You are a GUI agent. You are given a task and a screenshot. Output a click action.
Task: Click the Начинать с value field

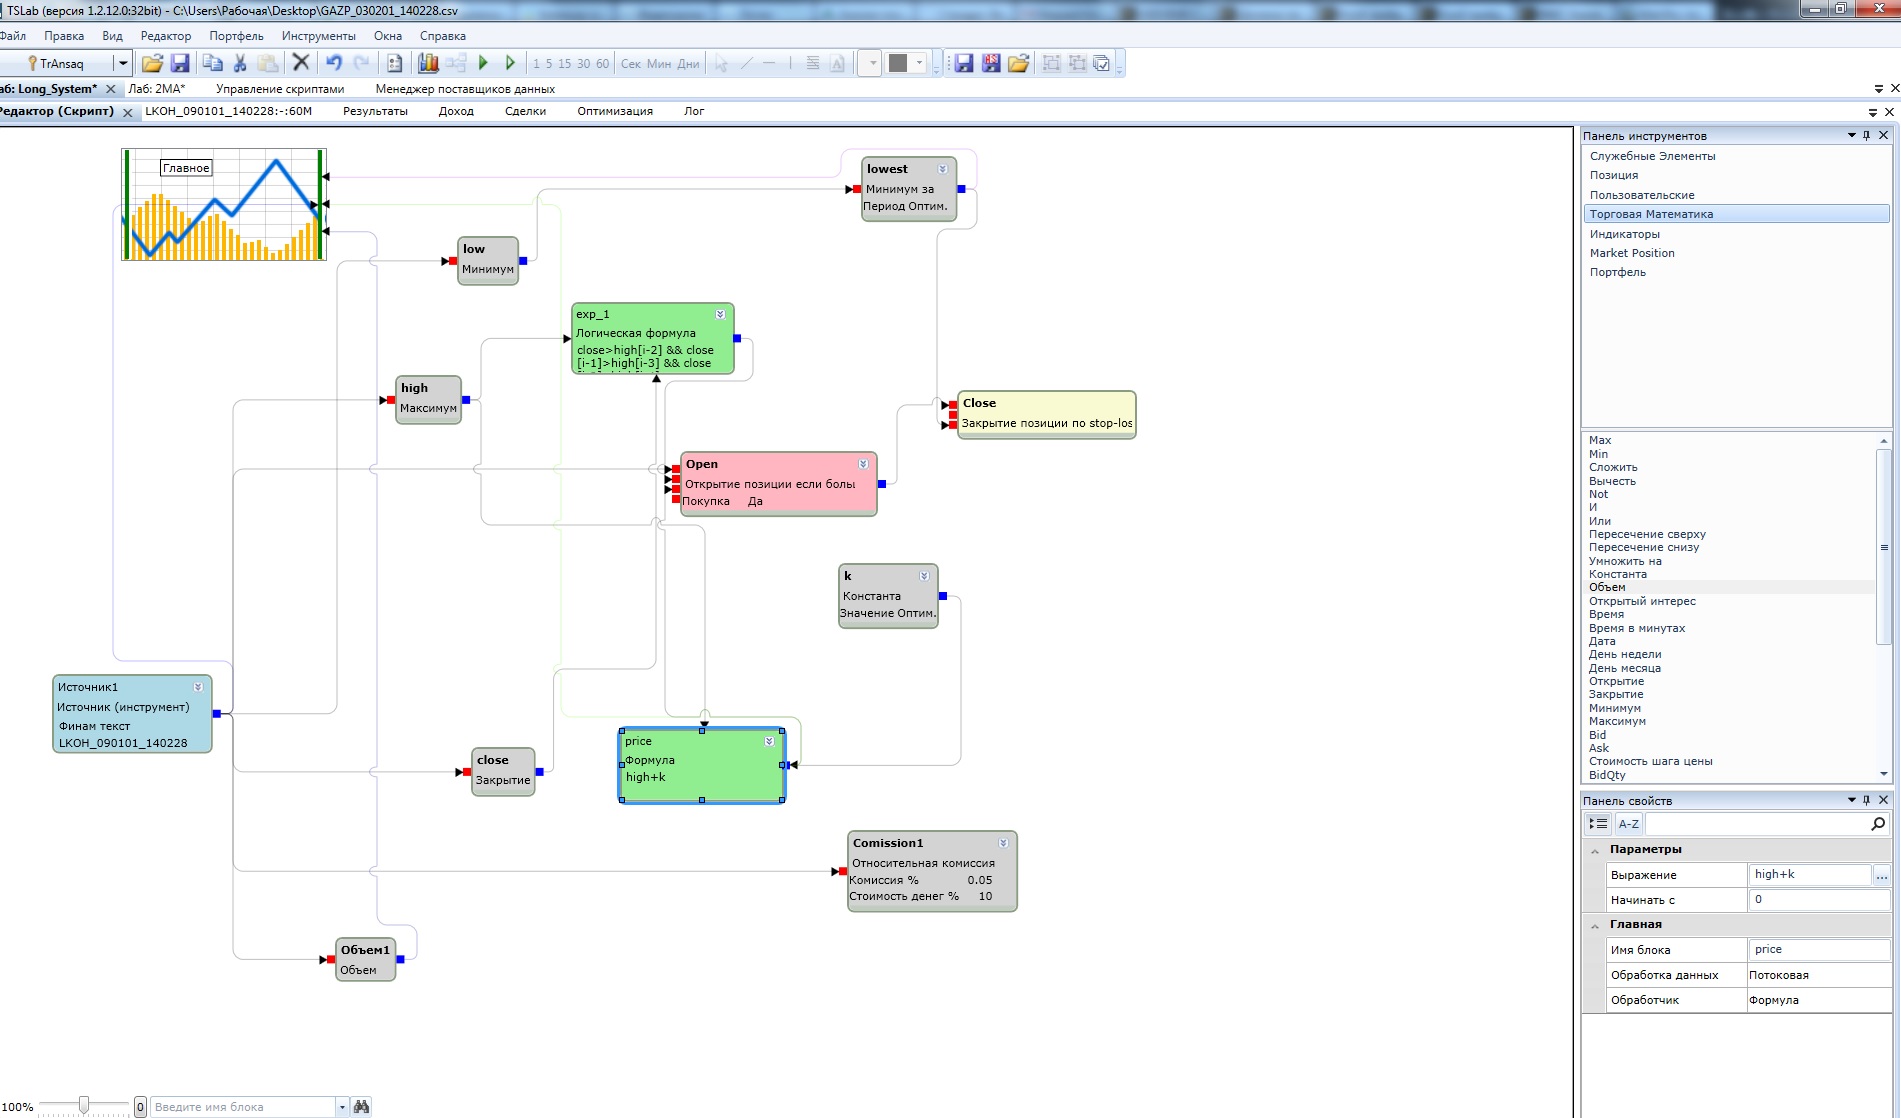(x=1817, y=900)
